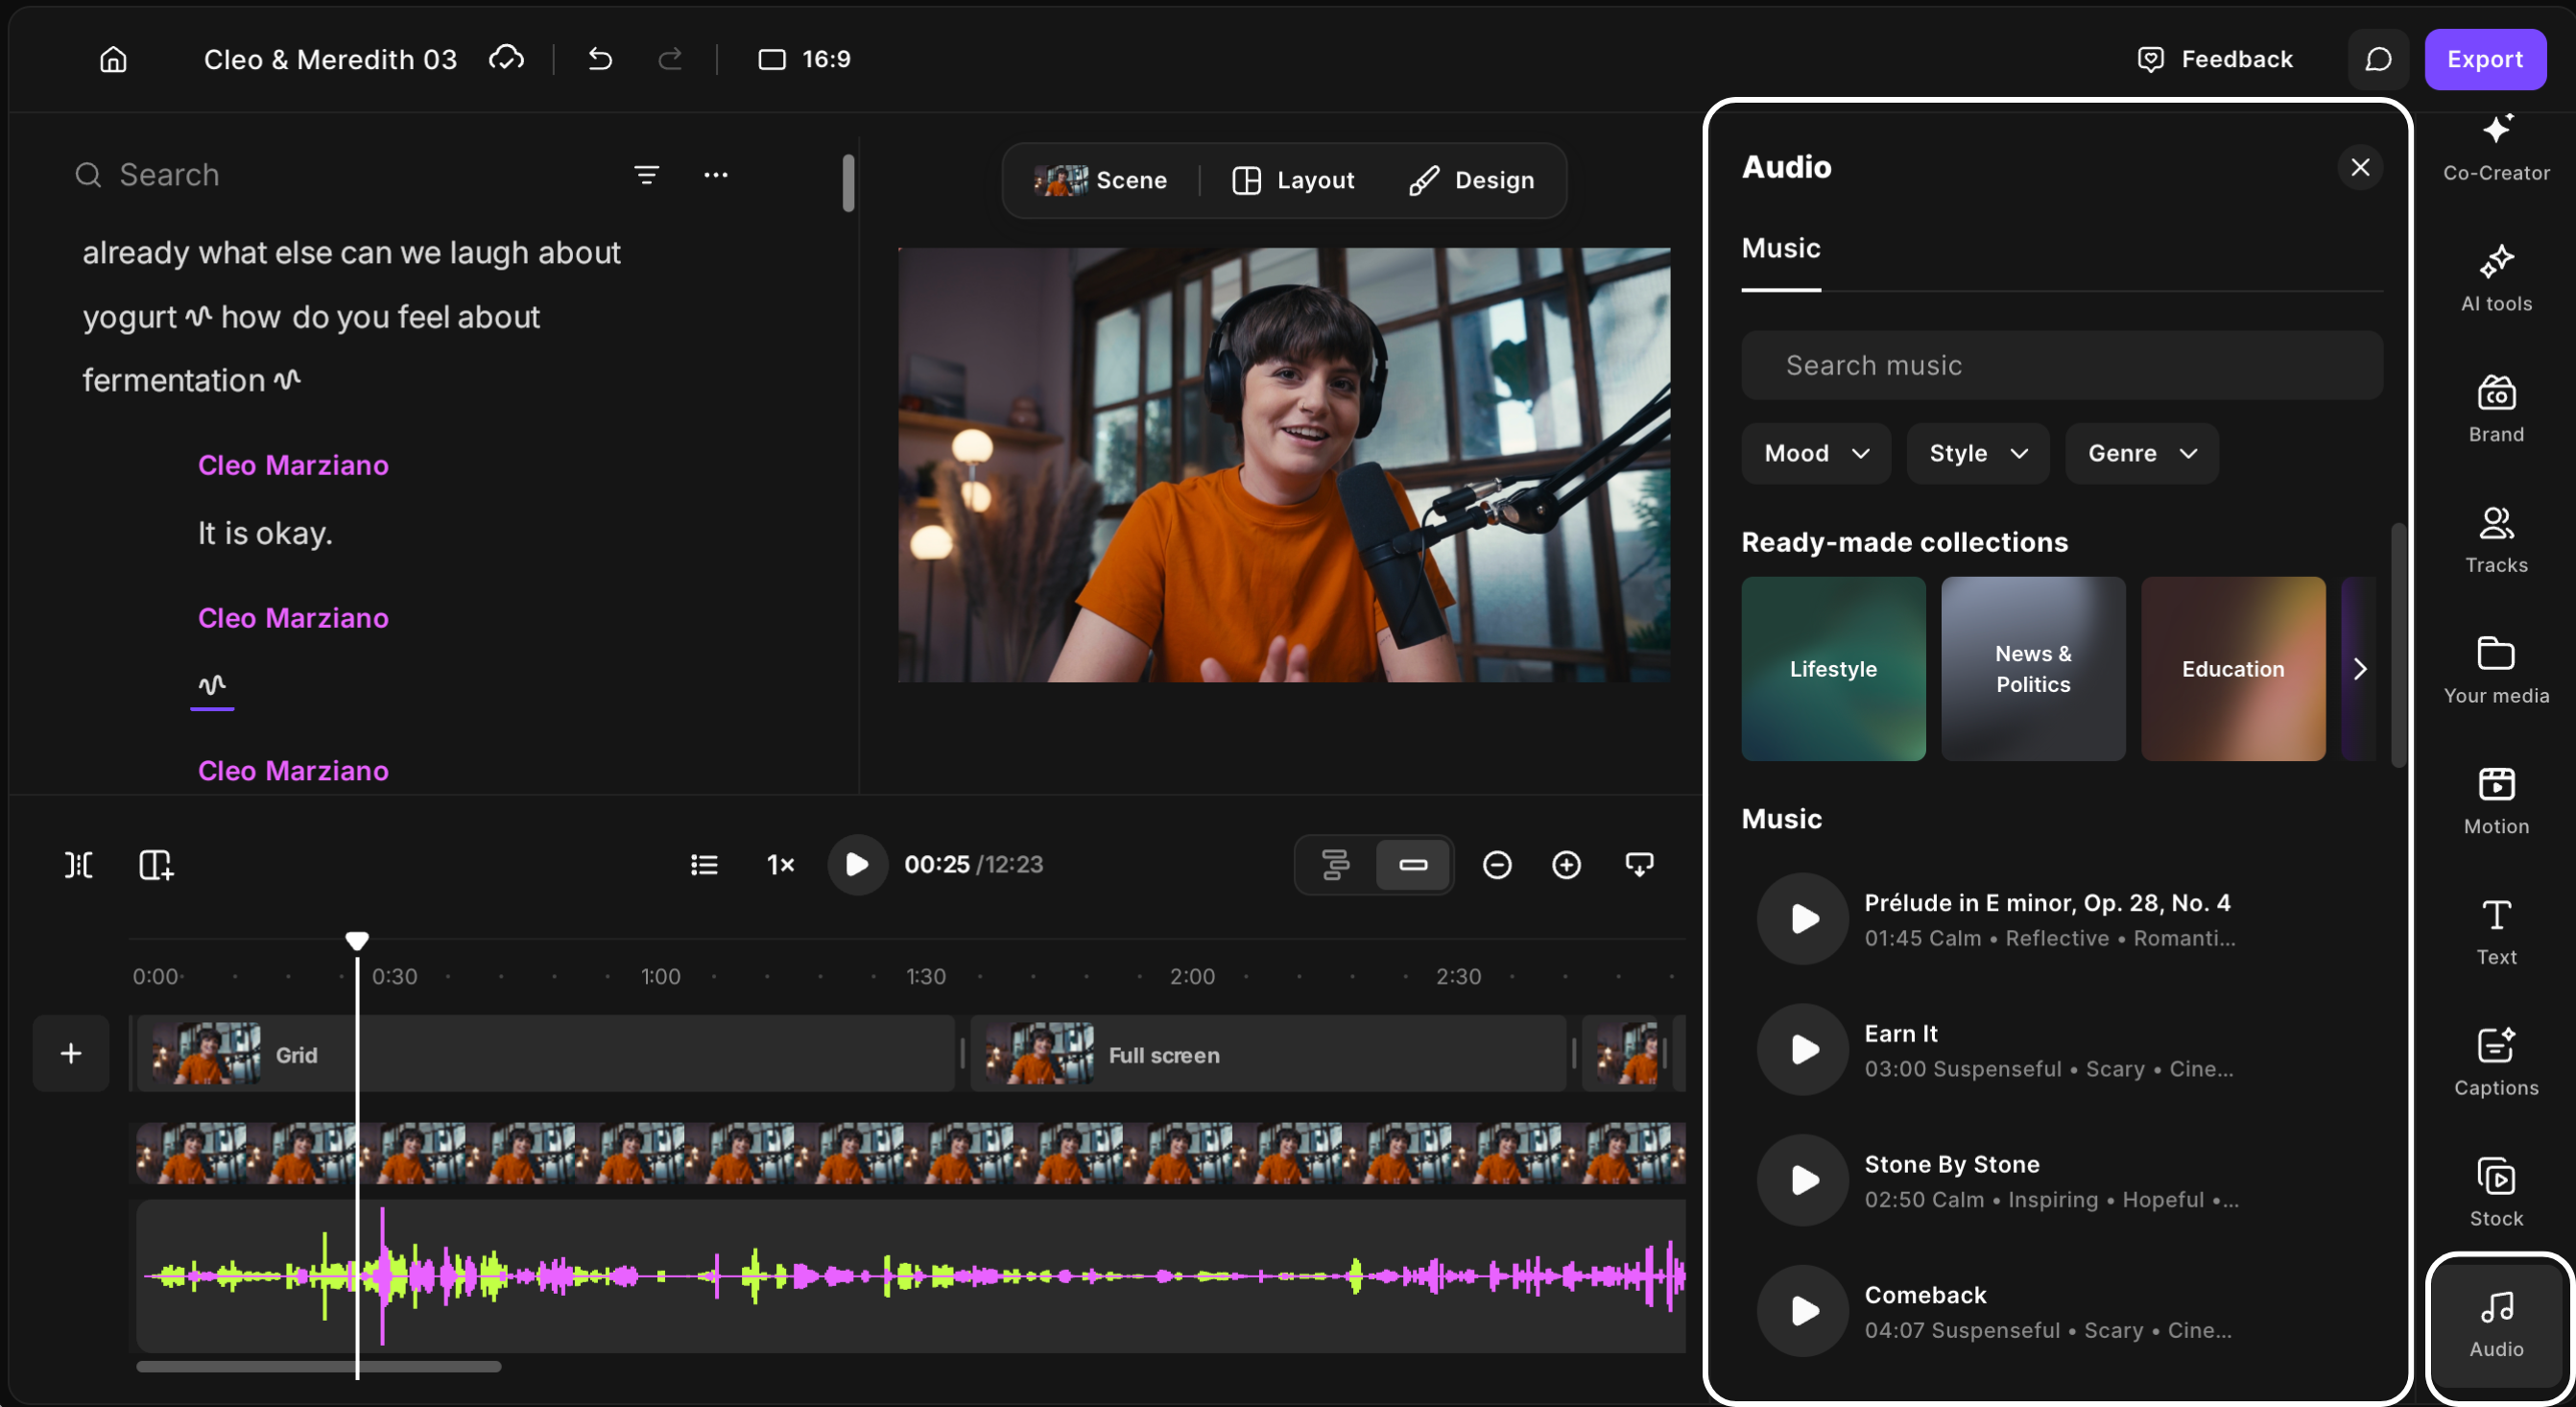The width and height of the screenshot is (2576, 1407).
Task: Open the Motion panel
Action: coord(2496,801)
